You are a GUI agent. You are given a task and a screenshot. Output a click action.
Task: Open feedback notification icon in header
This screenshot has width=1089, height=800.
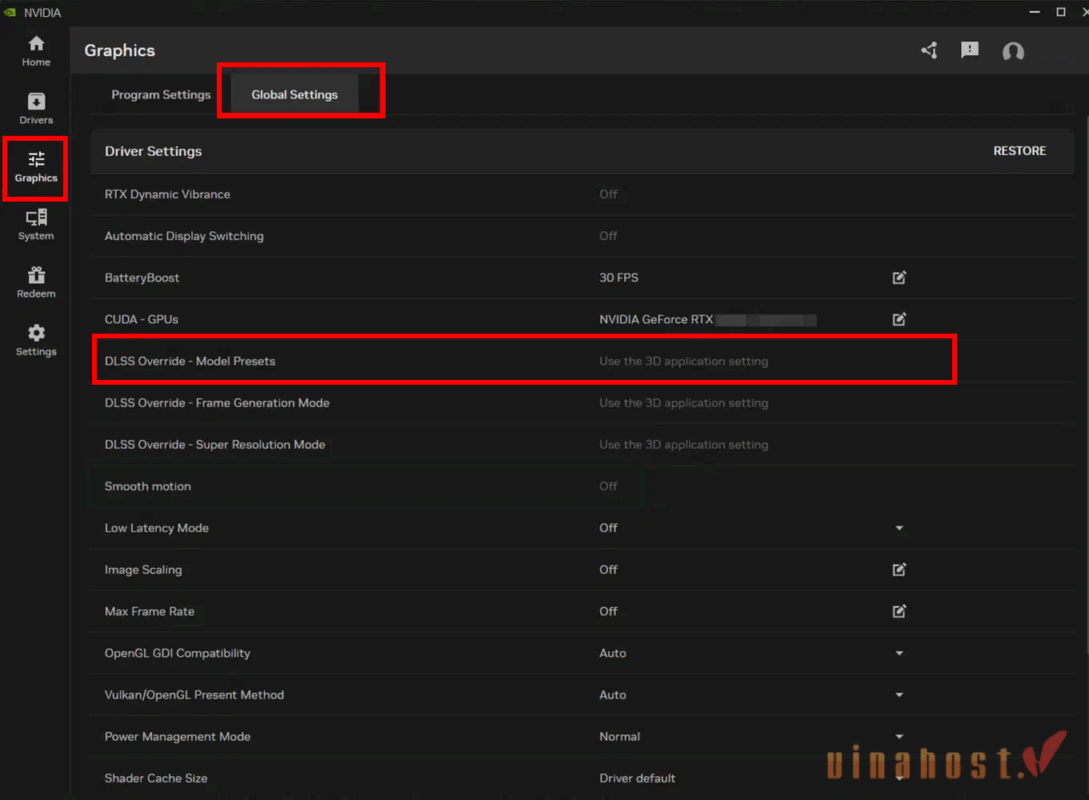[970, 50]
